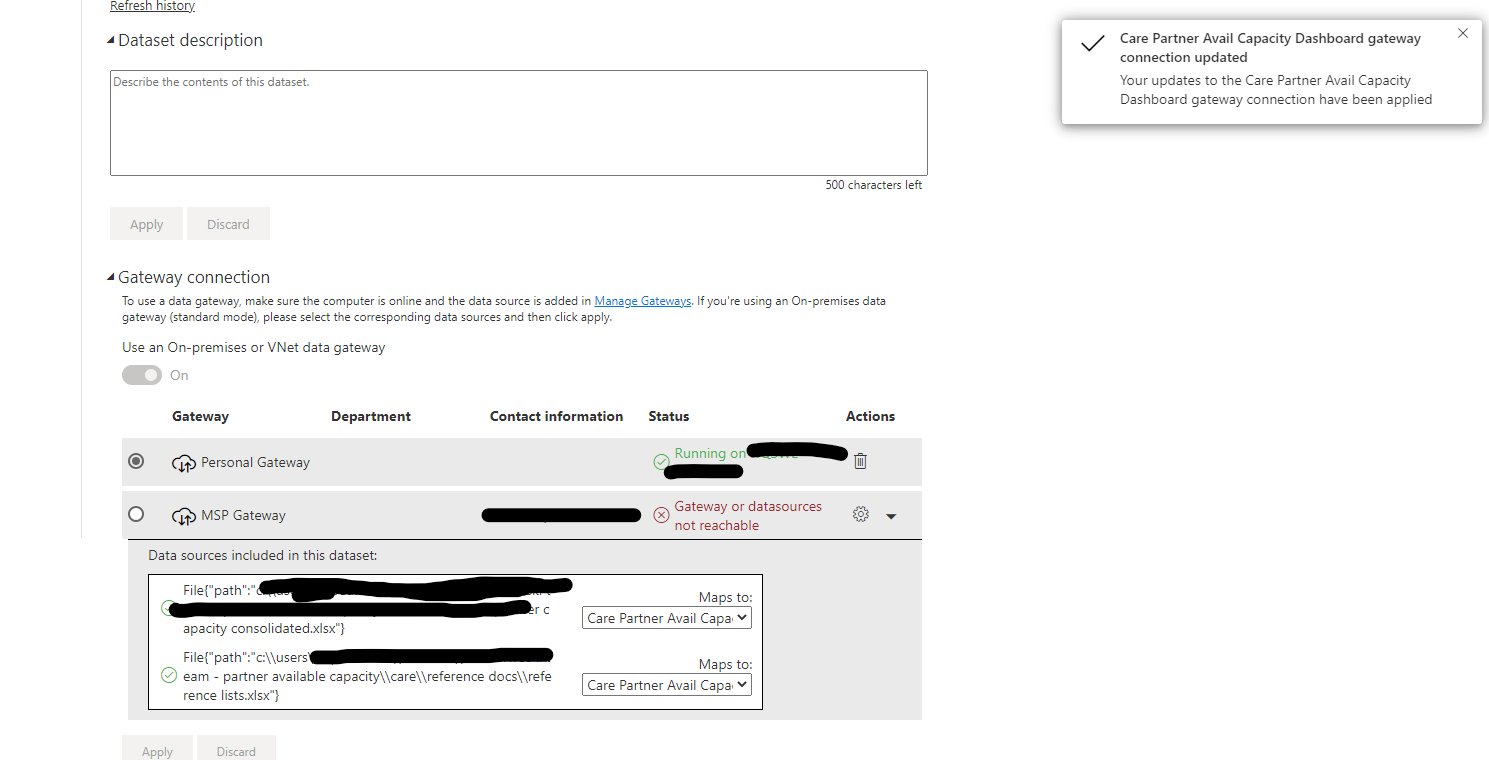
Task: Open Maps to dropdown for capacity consolidated.xlsx
Action: 667,618
